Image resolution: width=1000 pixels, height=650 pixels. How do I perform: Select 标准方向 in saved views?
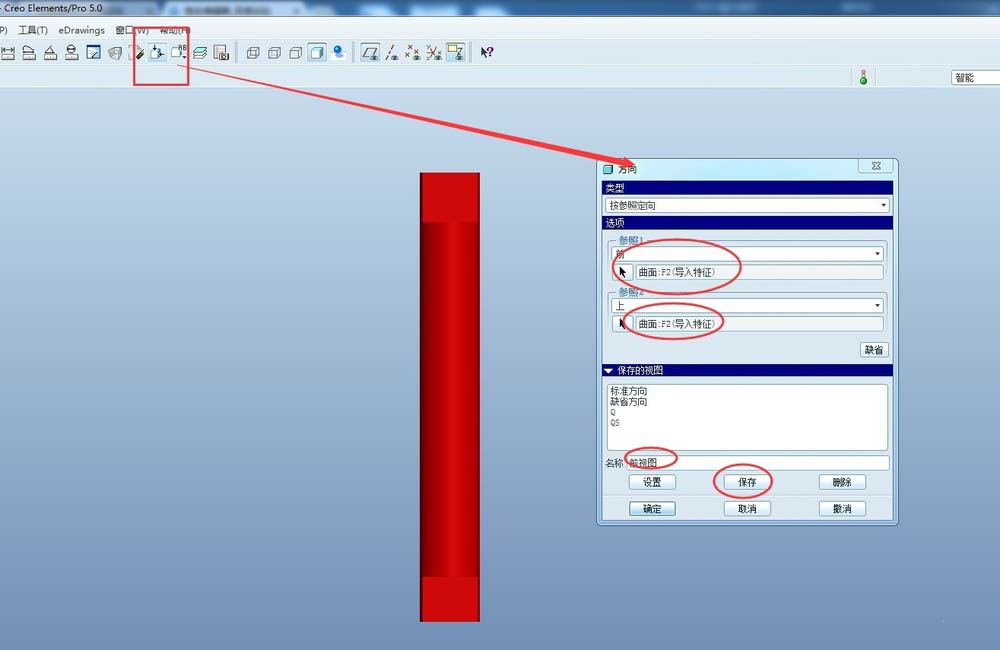point(628,391)
